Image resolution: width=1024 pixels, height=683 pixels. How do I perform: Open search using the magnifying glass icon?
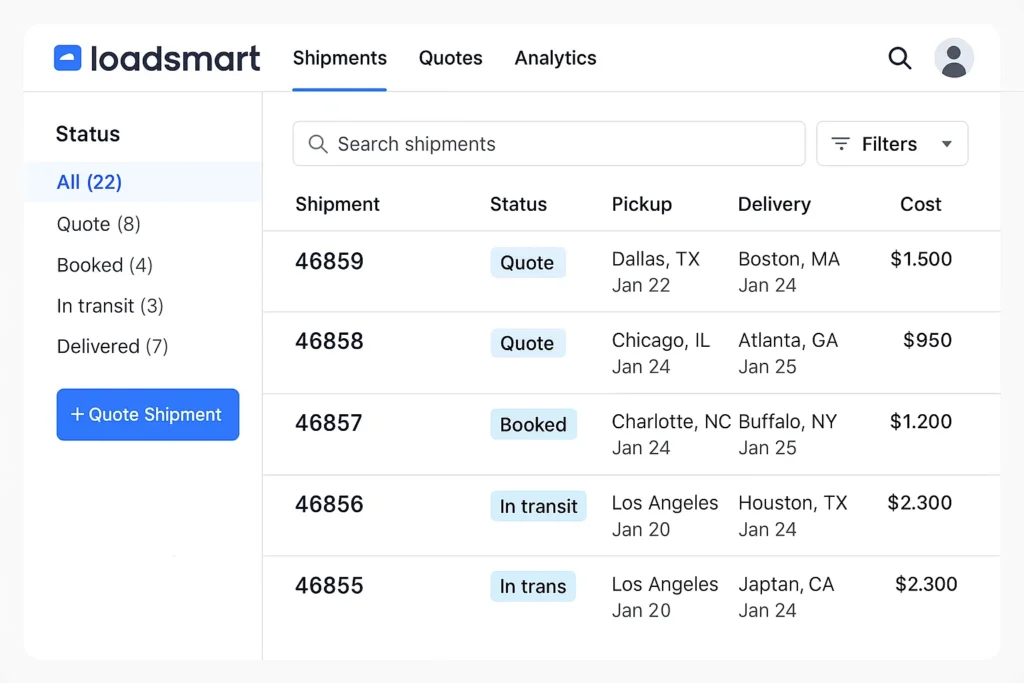point(899,58)
